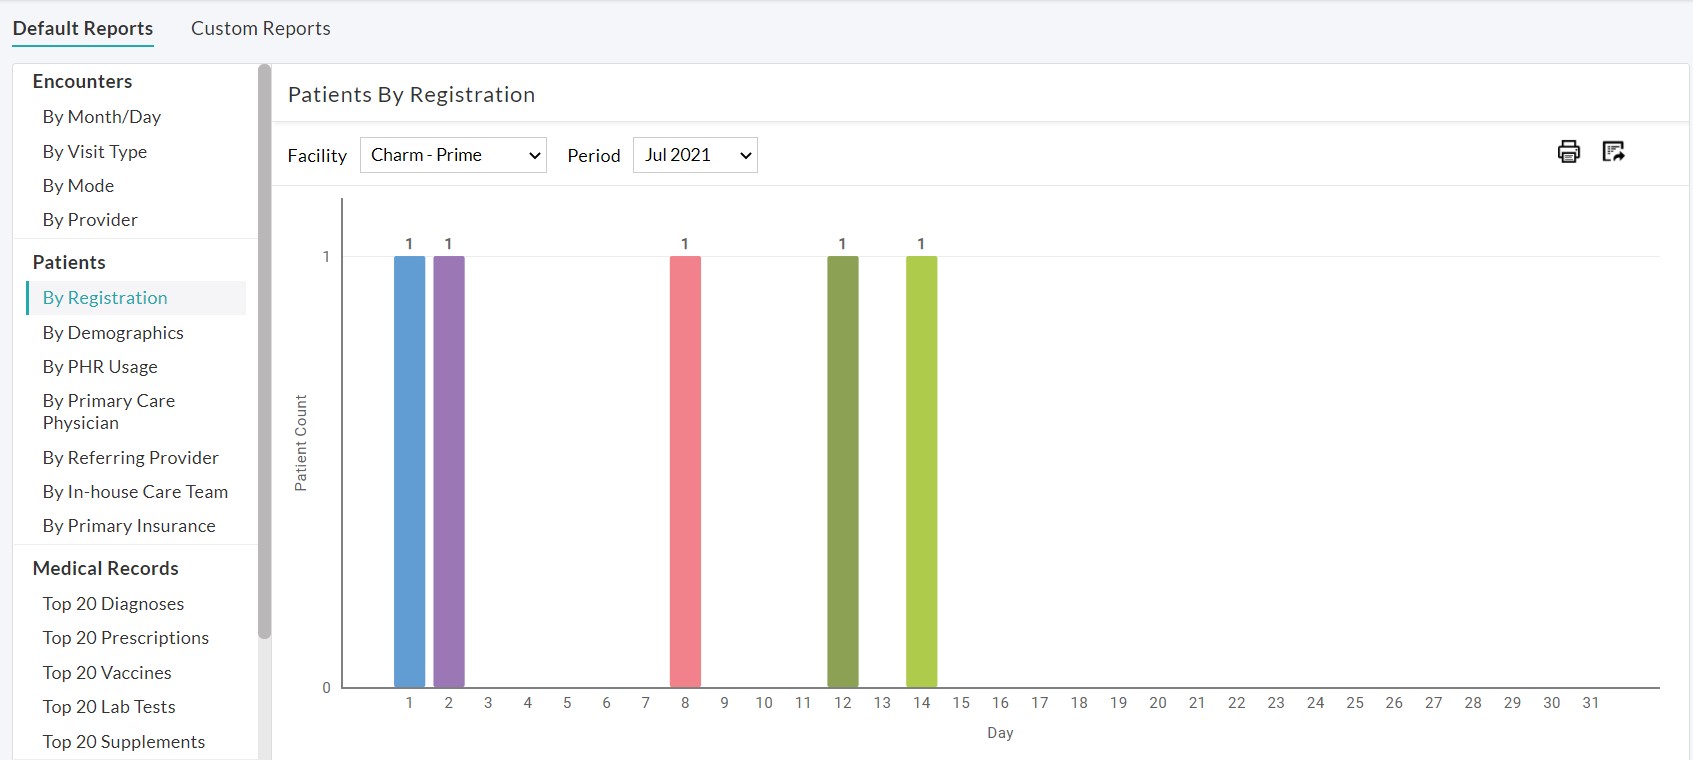
Task: Click the sidebar vertical scrollbar
Action: [264, 350]
